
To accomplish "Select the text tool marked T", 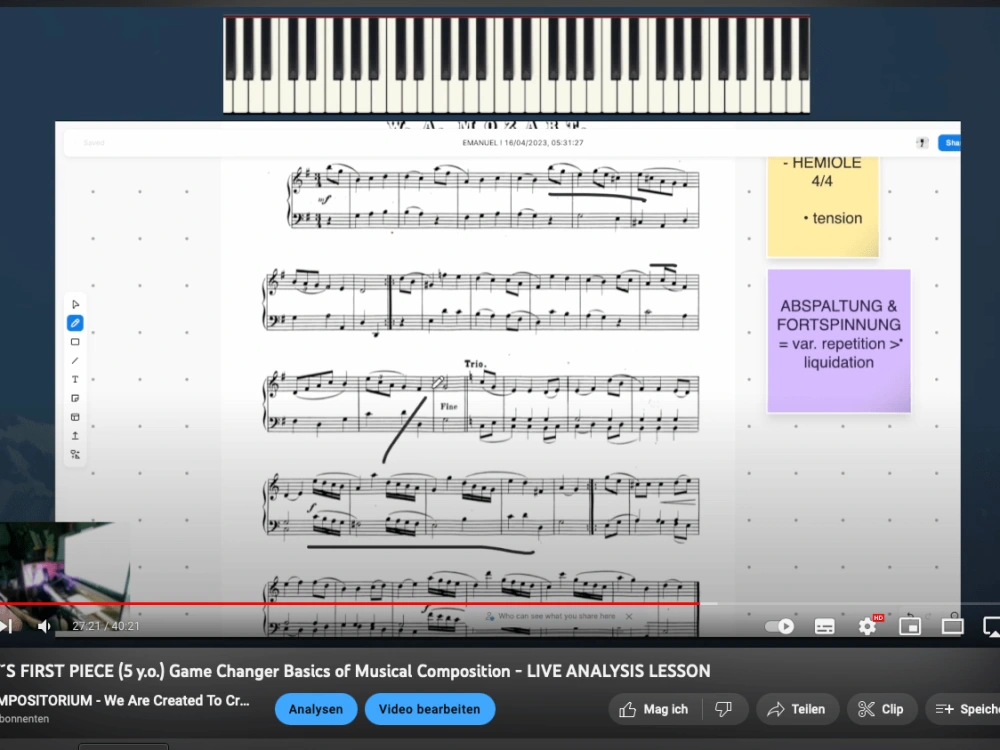I will click(75, 379).
